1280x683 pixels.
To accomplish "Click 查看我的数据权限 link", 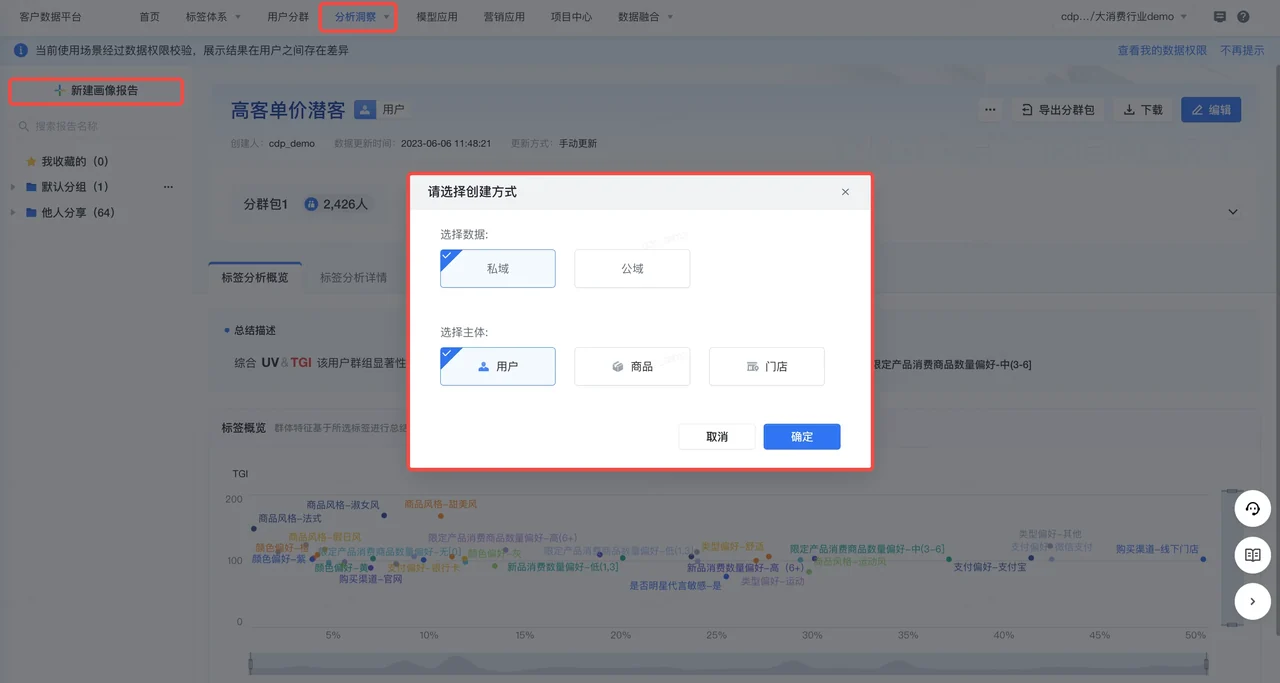I will coord(1162,50).
